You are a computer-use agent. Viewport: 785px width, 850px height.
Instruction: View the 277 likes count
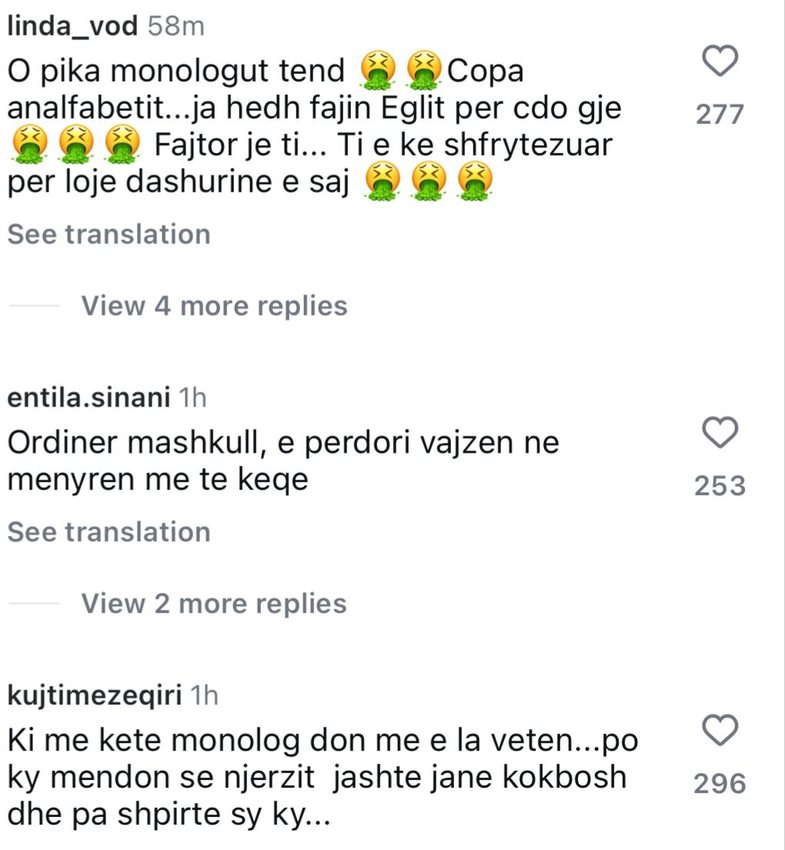tap(720, 114)
